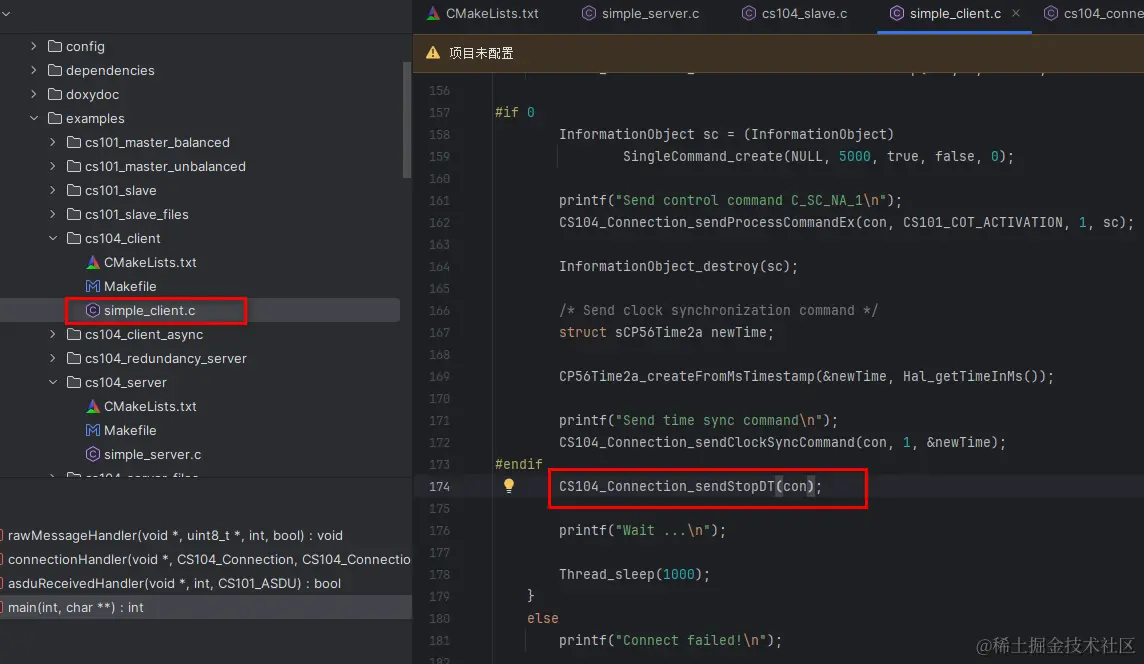
Task: Click the doxydoc folder icon
Action: pos(55,94)
